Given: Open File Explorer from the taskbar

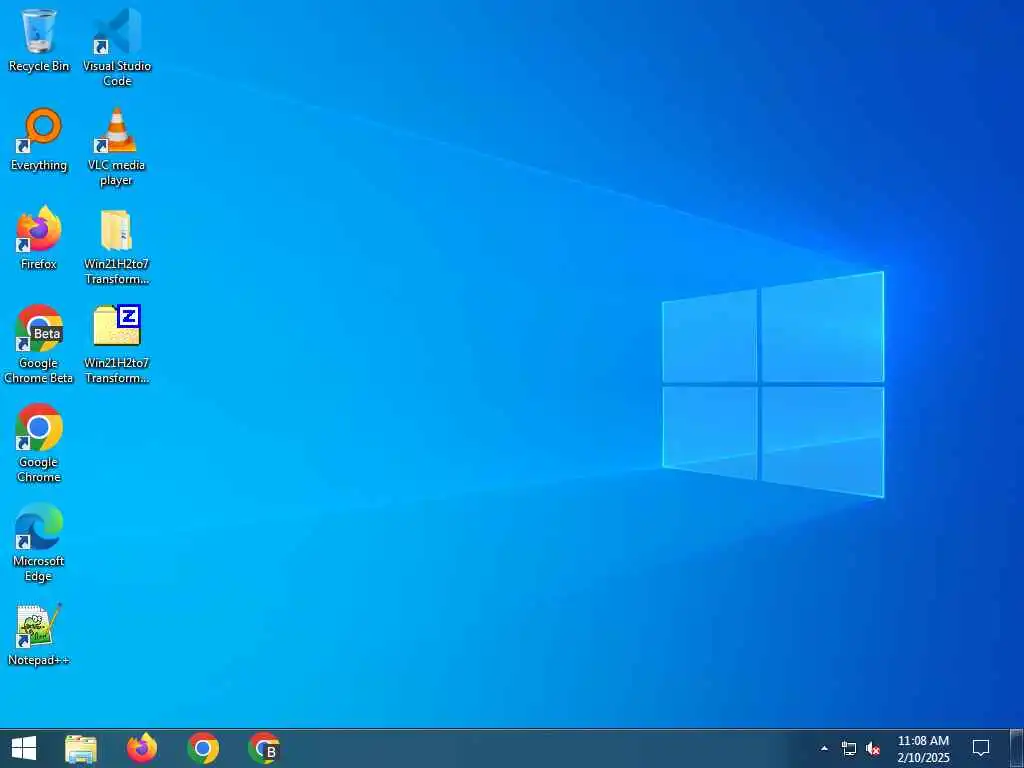Looking at the screenshot, I should (x=81, y=748).
